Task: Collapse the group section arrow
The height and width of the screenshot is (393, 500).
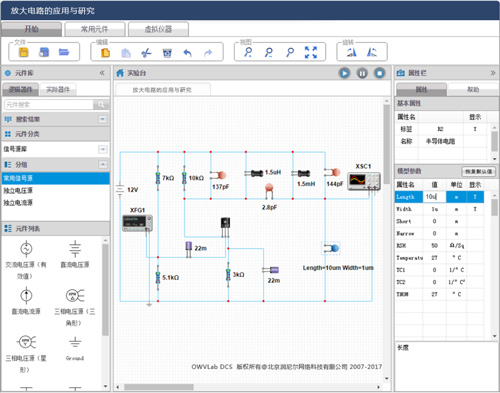Action: point(103,164)
